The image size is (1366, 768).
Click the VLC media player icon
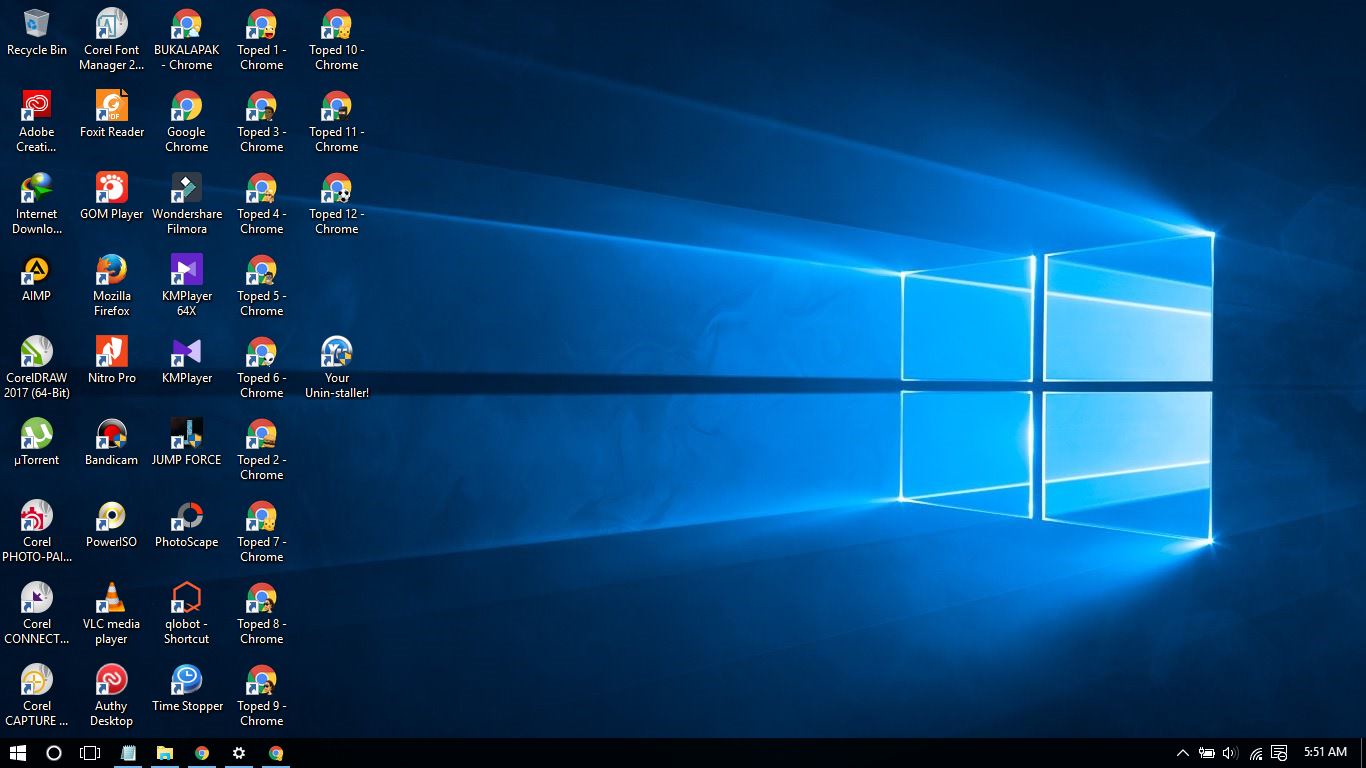coord(111,614)
